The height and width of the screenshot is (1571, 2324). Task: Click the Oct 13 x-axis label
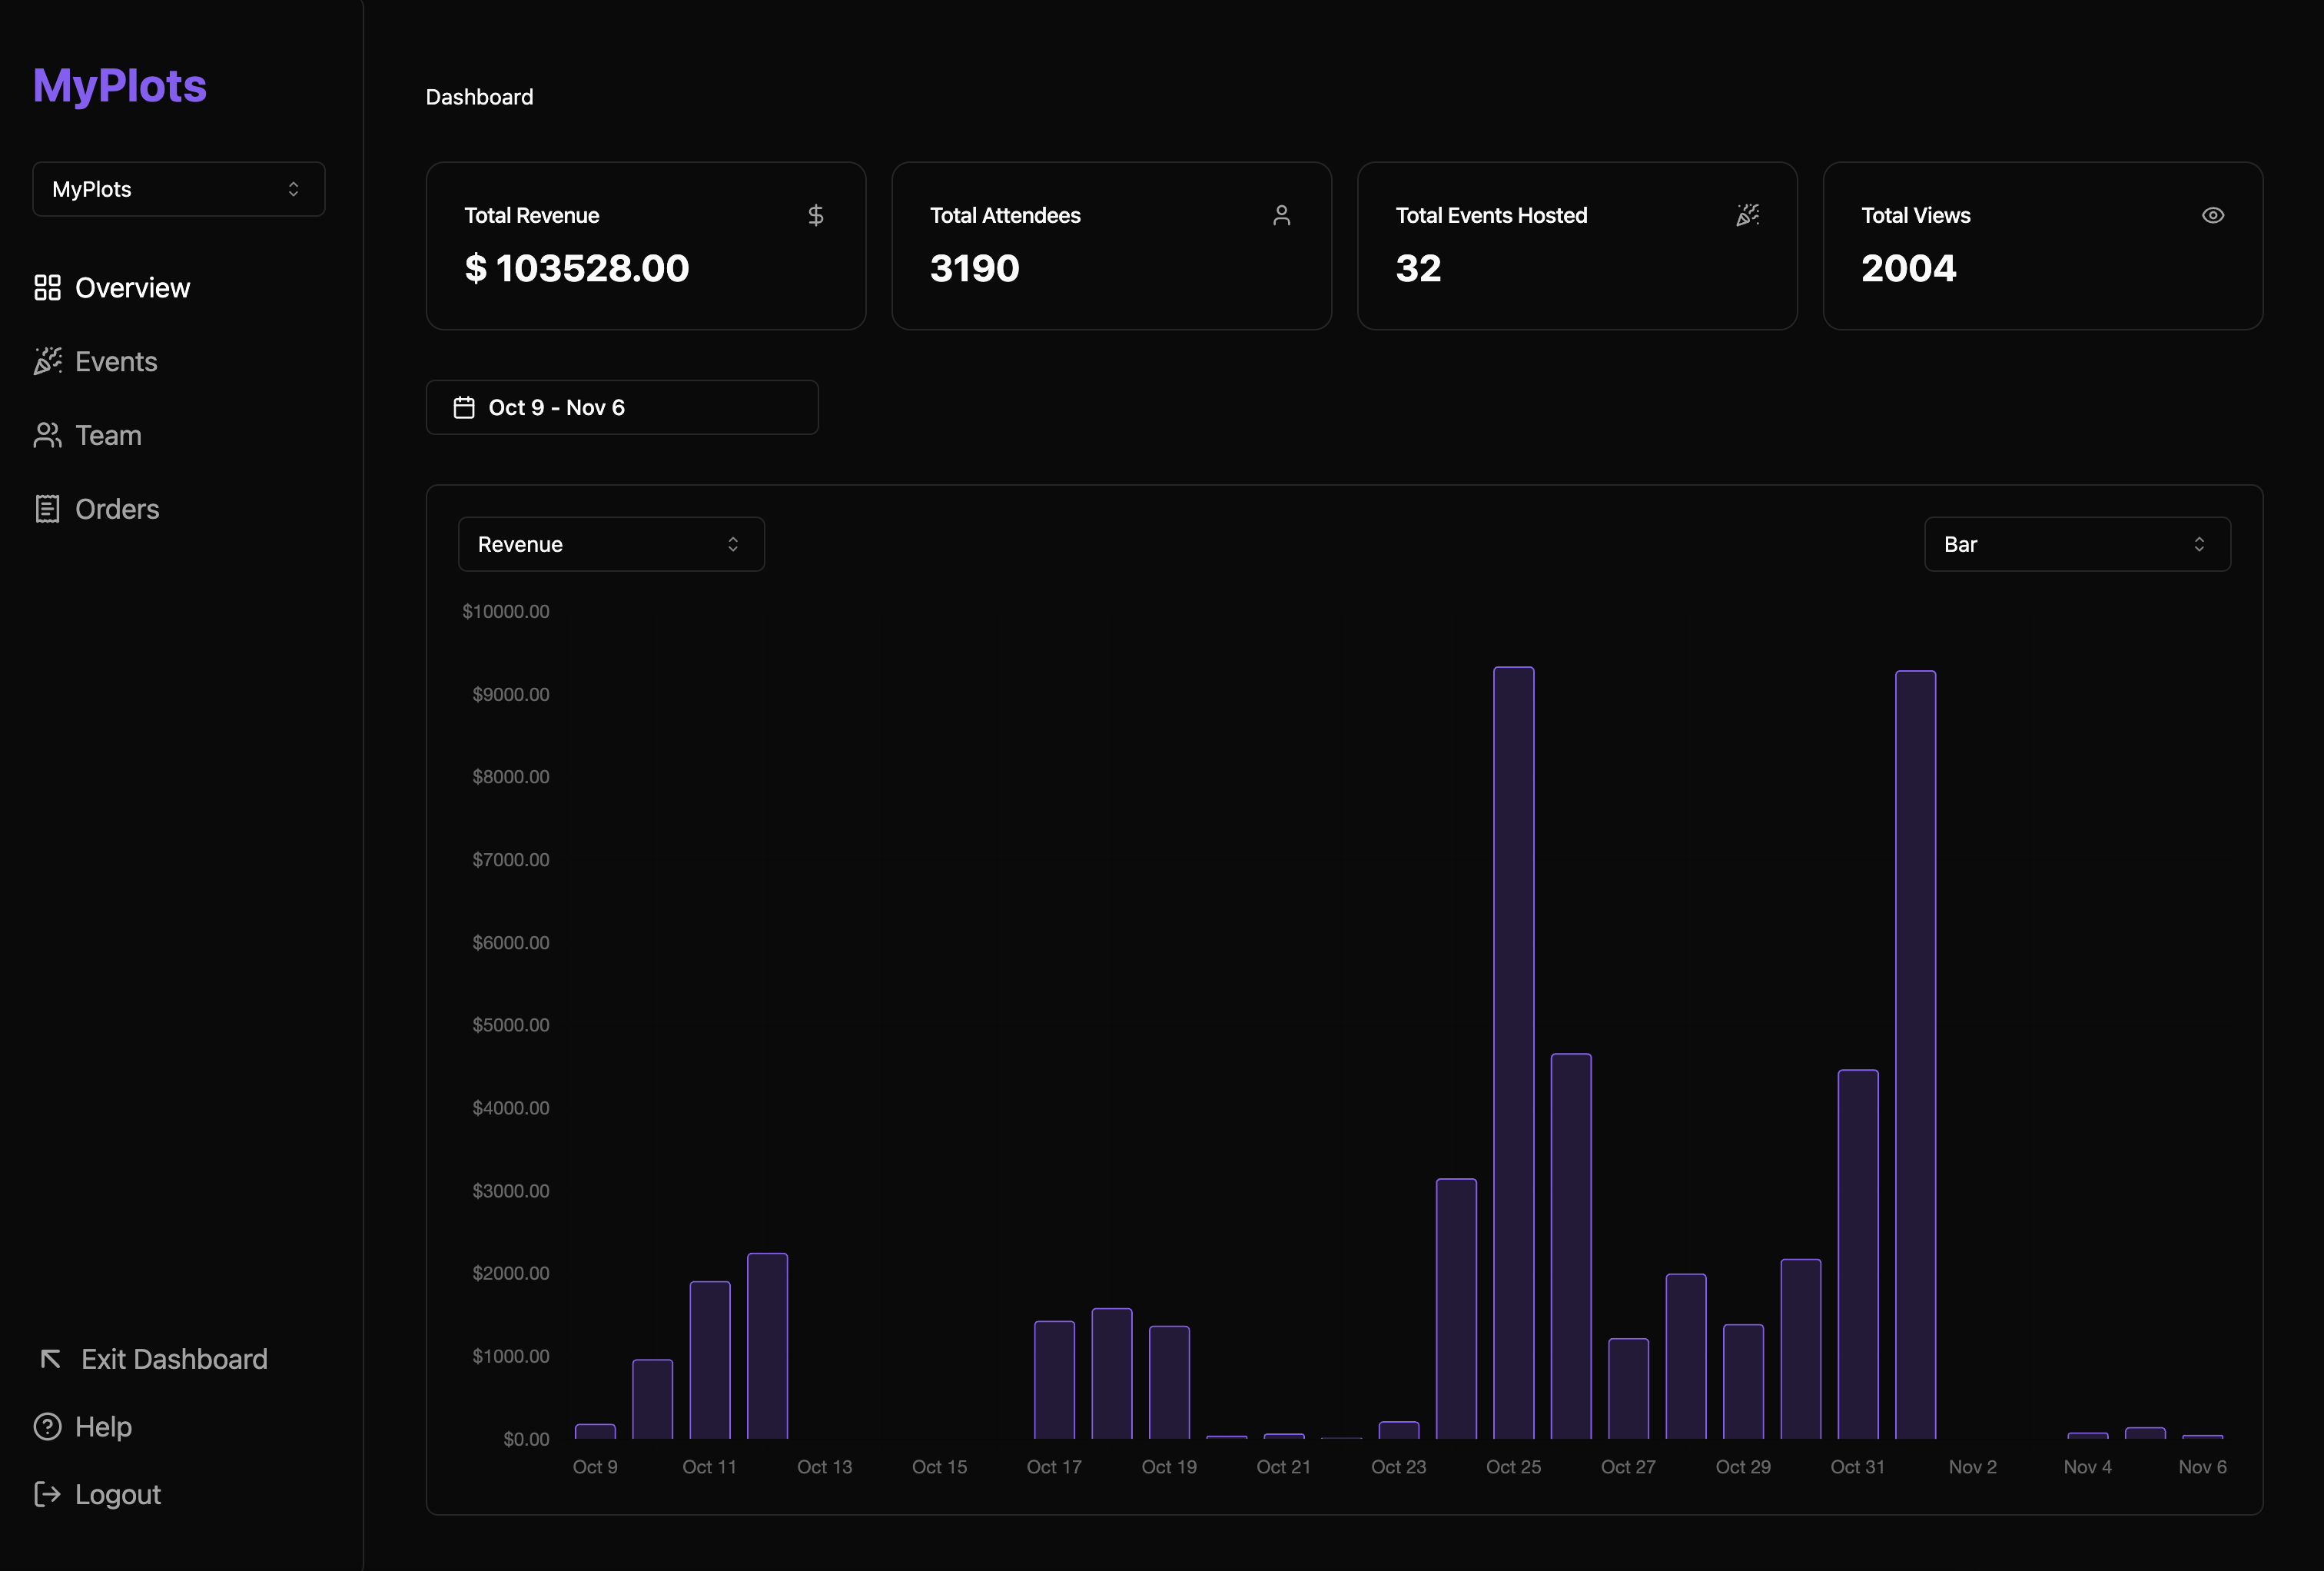tap(824, 1467)
